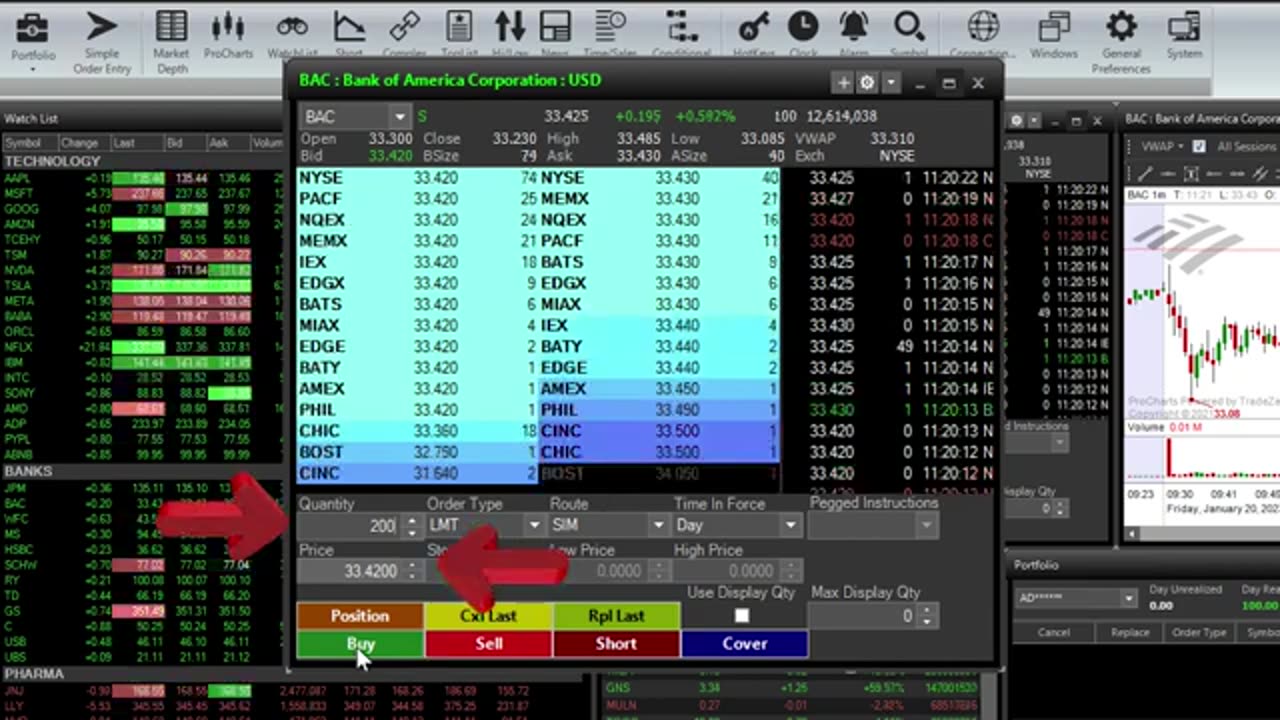Select the AAPL row in Watch List
The height and width of the screenshot is (720, 1280).
[x=141, y=178]
